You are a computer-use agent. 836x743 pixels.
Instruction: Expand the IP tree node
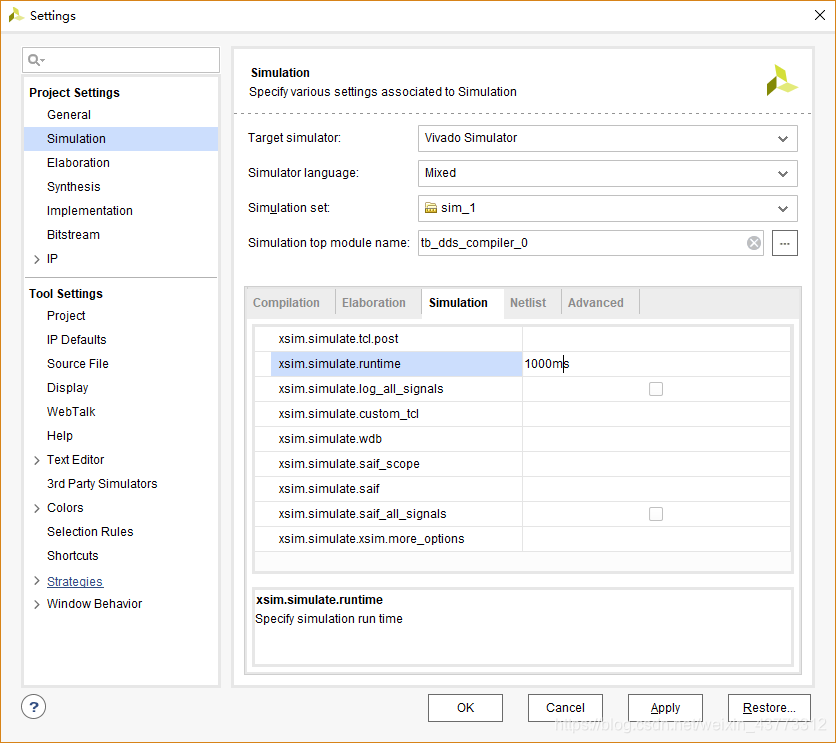[x=37, y=260]
